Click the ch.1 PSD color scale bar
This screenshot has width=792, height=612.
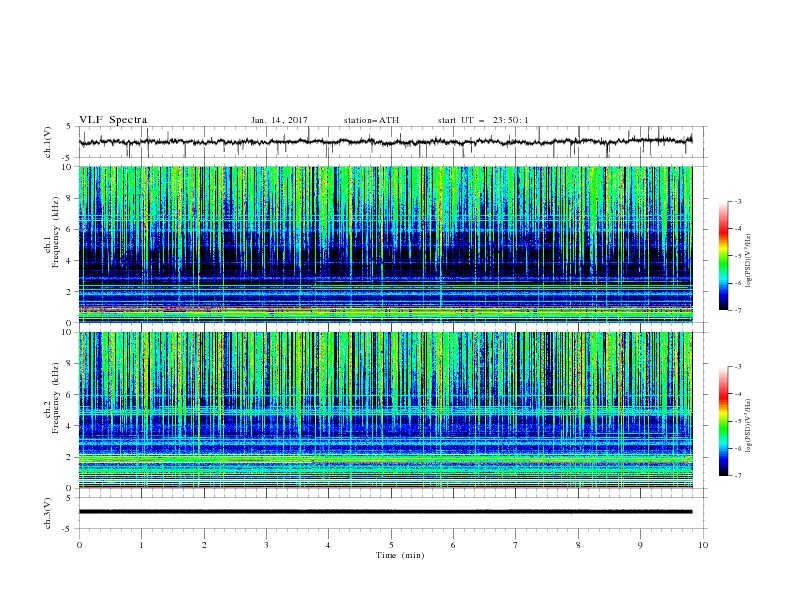724,256
